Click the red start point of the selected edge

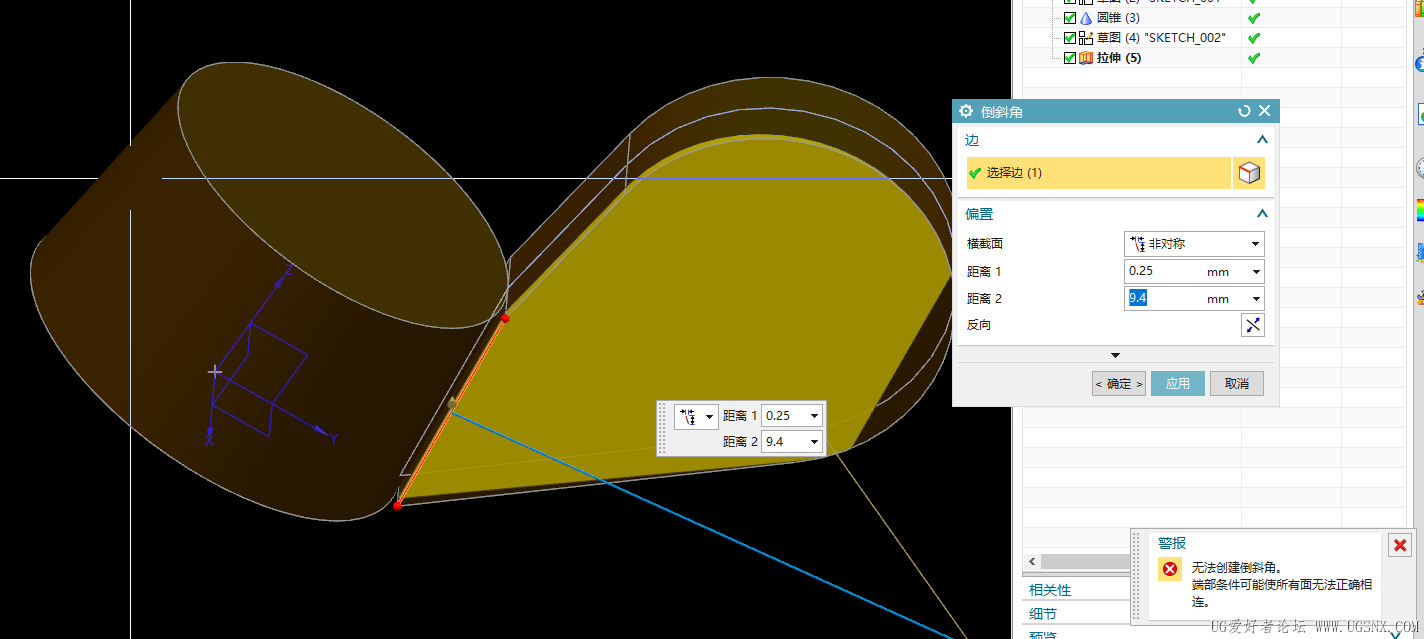pos(506,318)
